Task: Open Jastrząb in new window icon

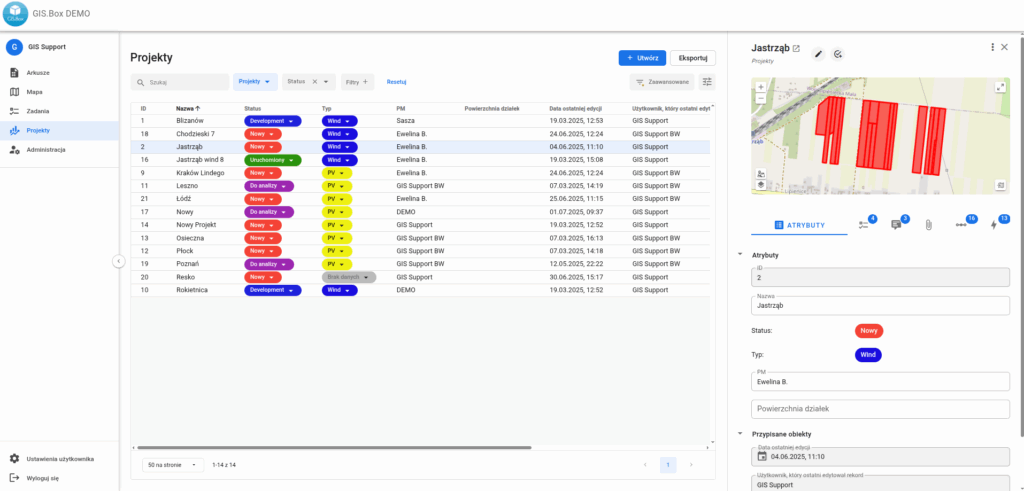Action: (797, 48)
